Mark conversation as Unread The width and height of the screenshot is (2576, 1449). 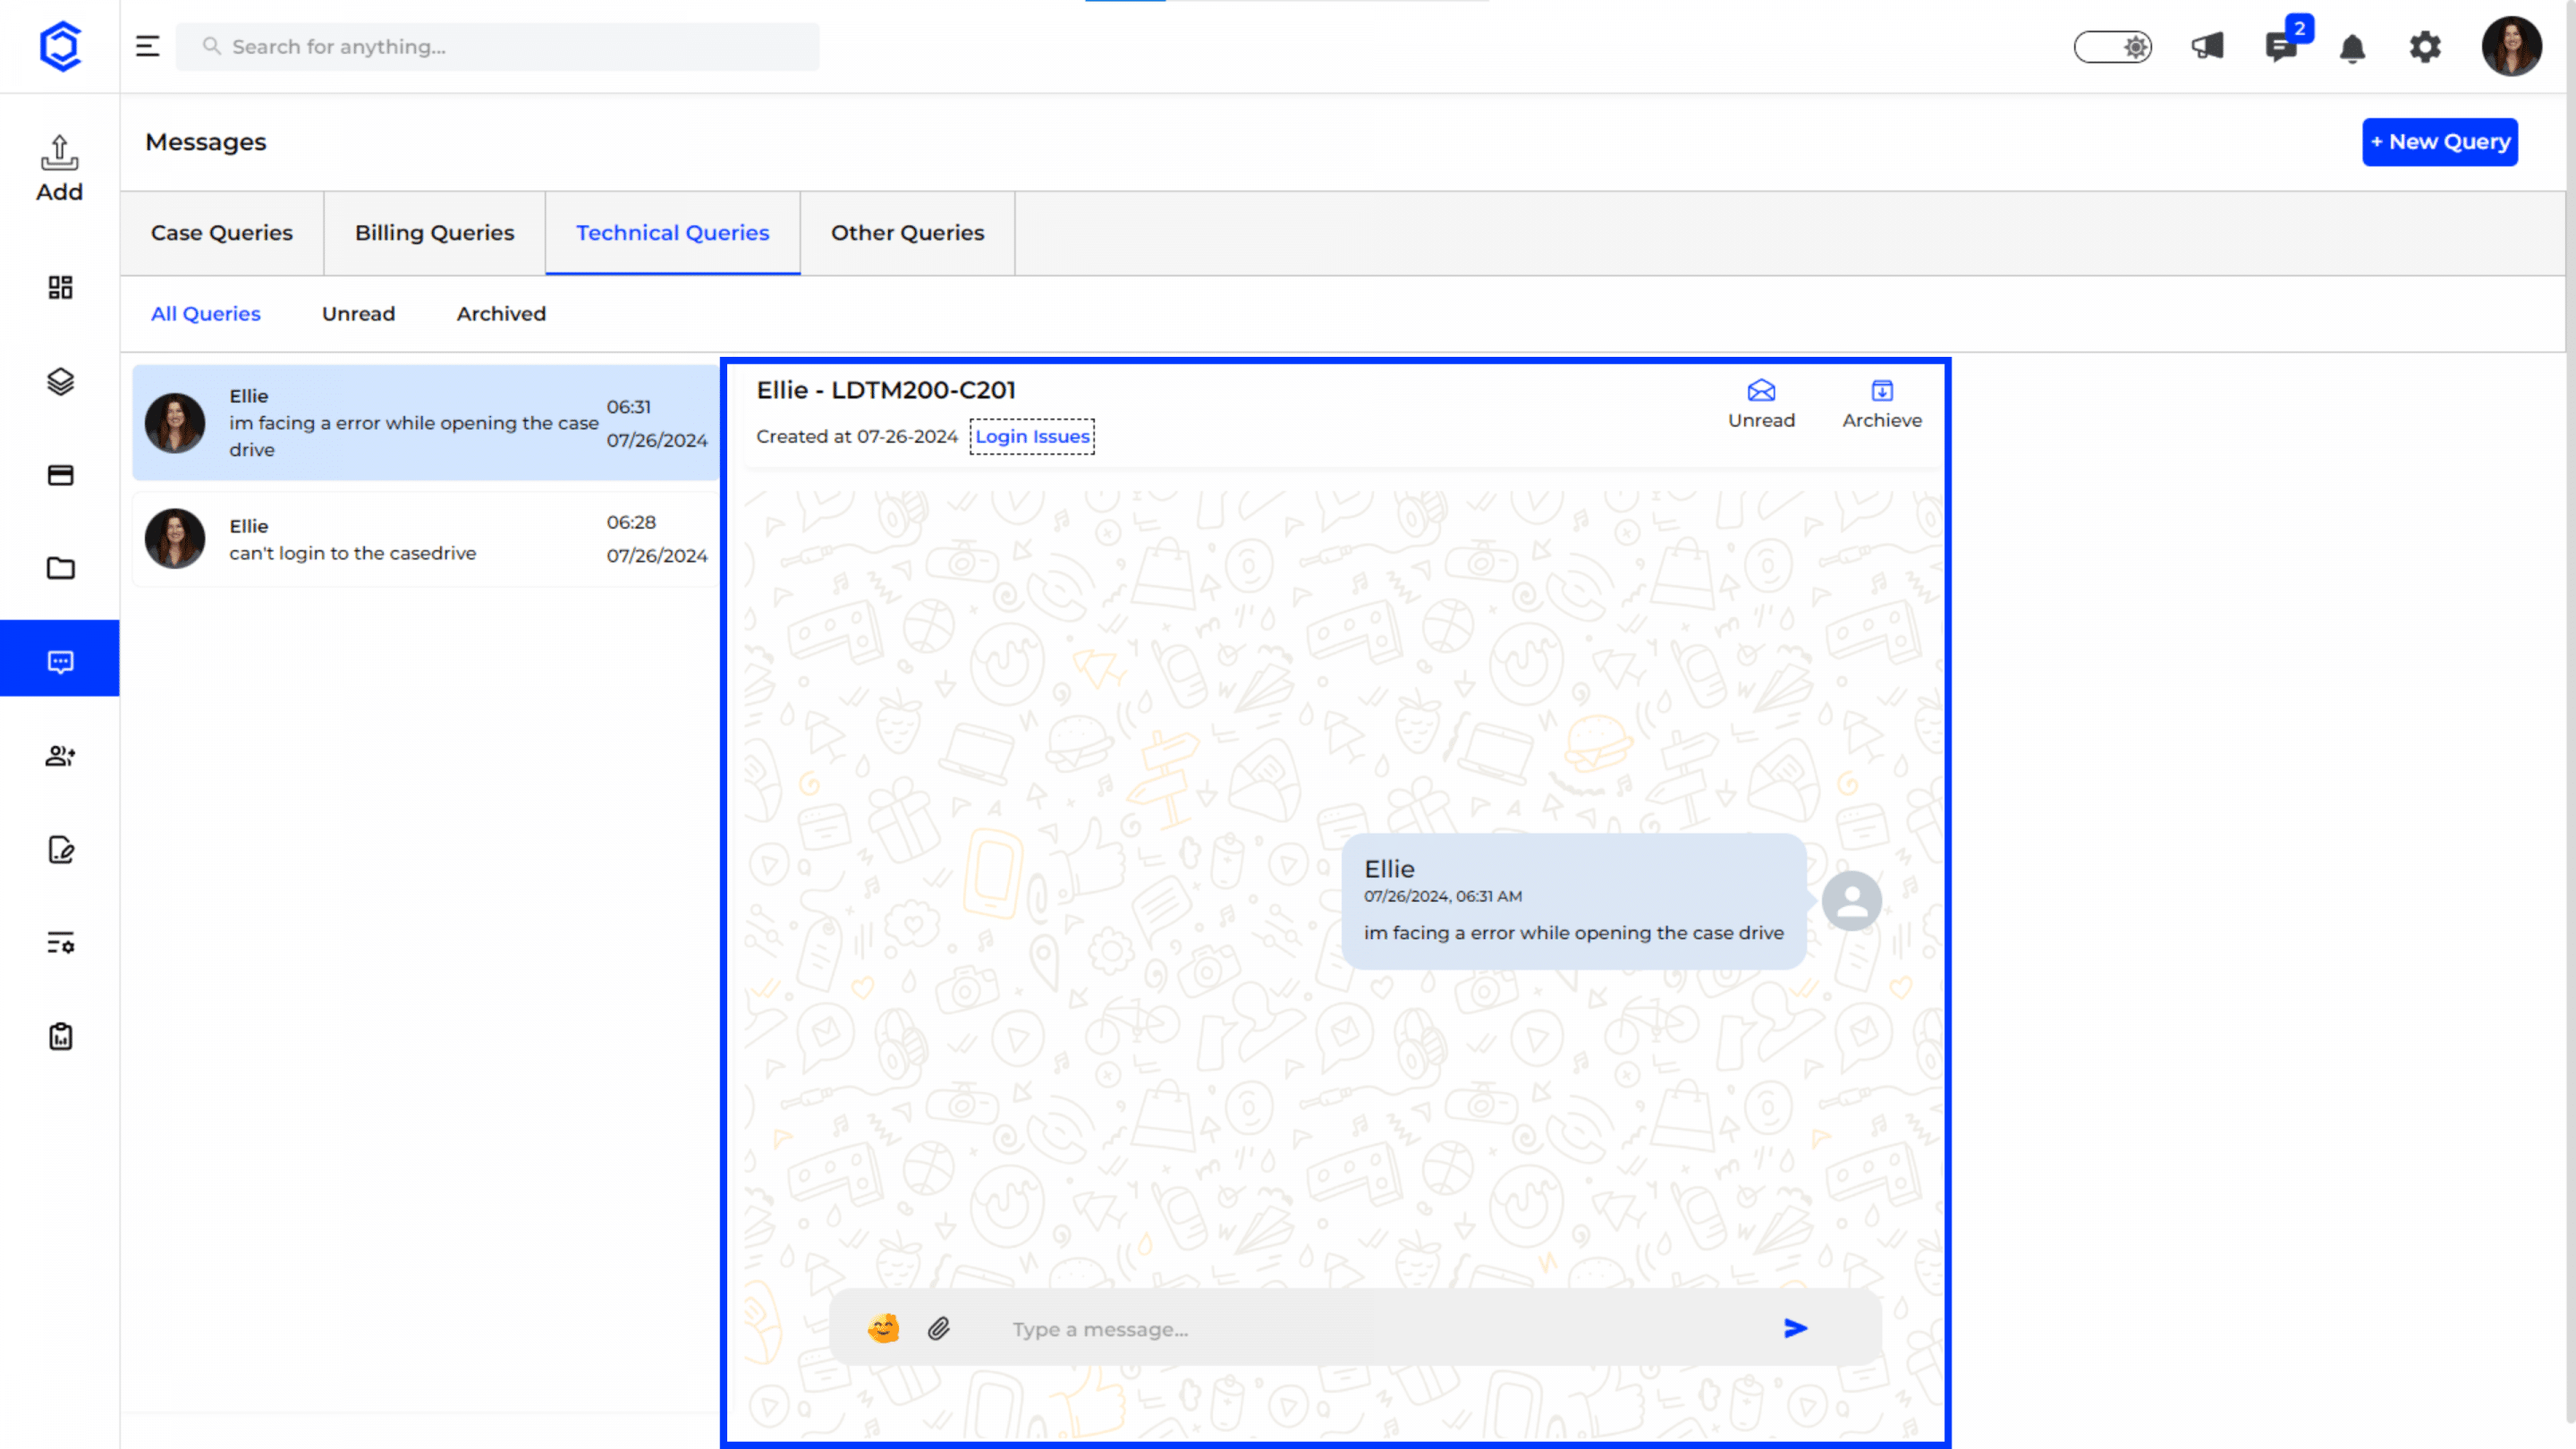1761,404
